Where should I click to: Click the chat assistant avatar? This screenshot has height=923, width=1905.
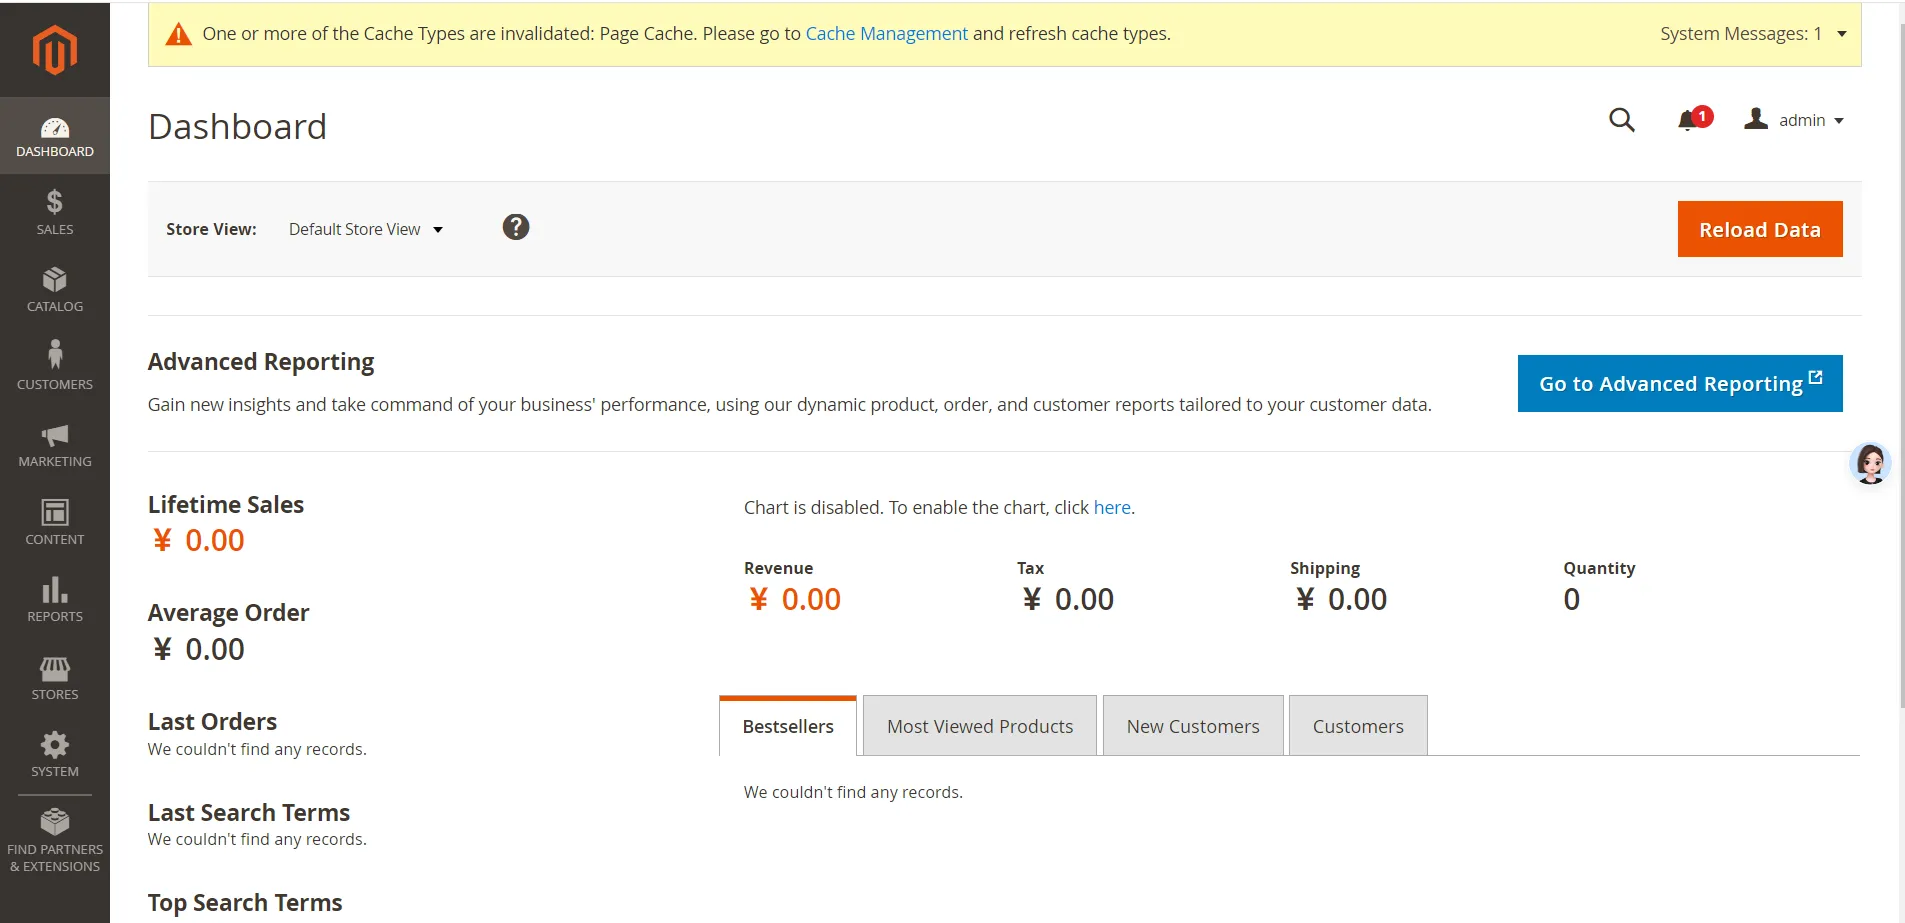[x=1869, y=464]
